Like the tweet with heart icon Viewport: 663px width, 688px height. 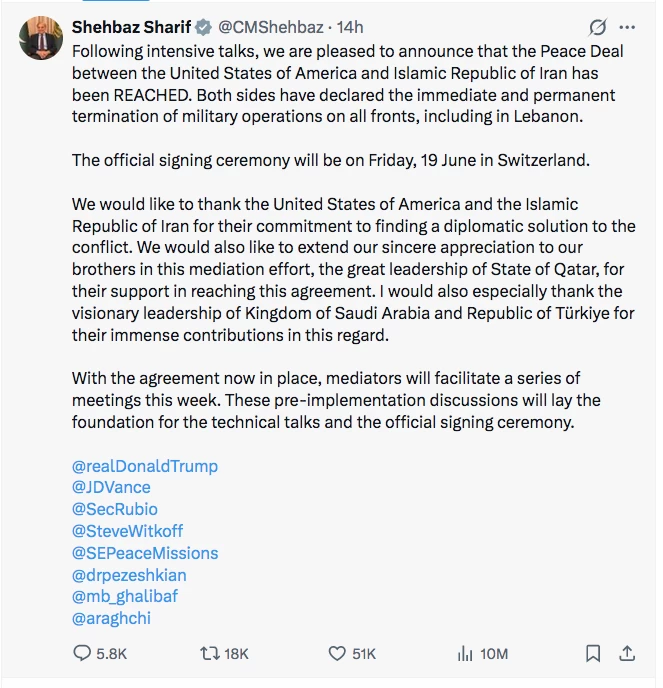[337, 654]
